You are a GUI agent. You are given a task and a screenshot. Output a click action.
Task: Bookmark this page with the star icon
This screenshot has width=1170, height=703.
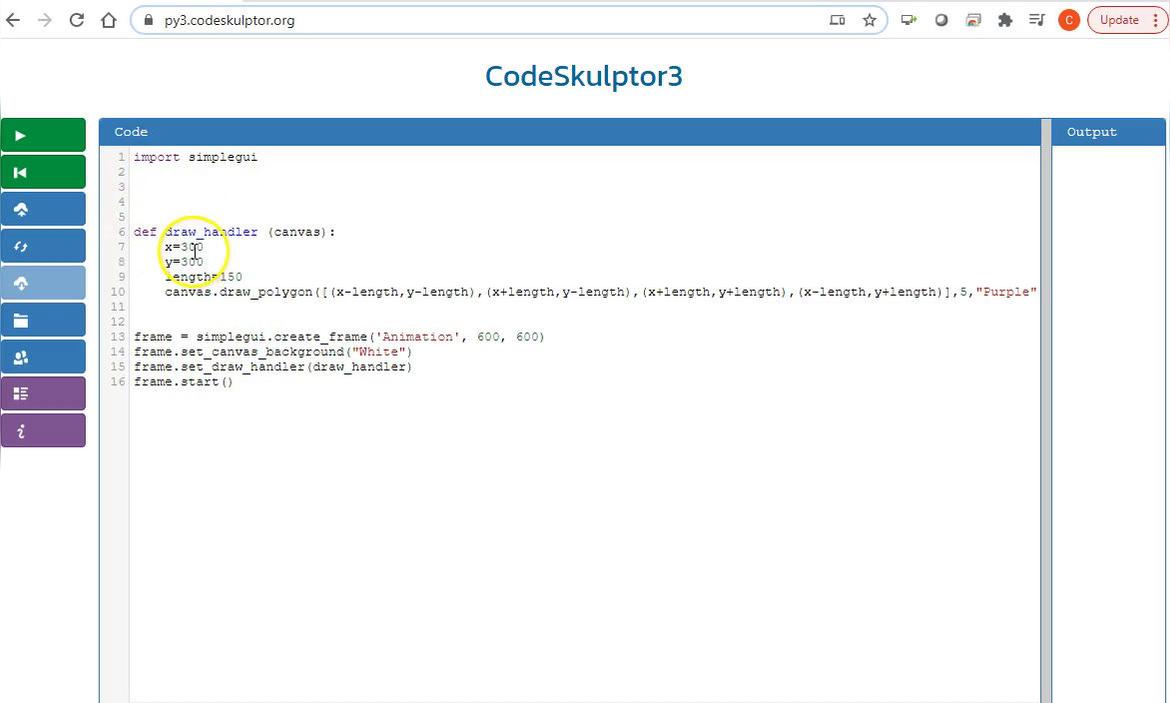tap(869, 20)
